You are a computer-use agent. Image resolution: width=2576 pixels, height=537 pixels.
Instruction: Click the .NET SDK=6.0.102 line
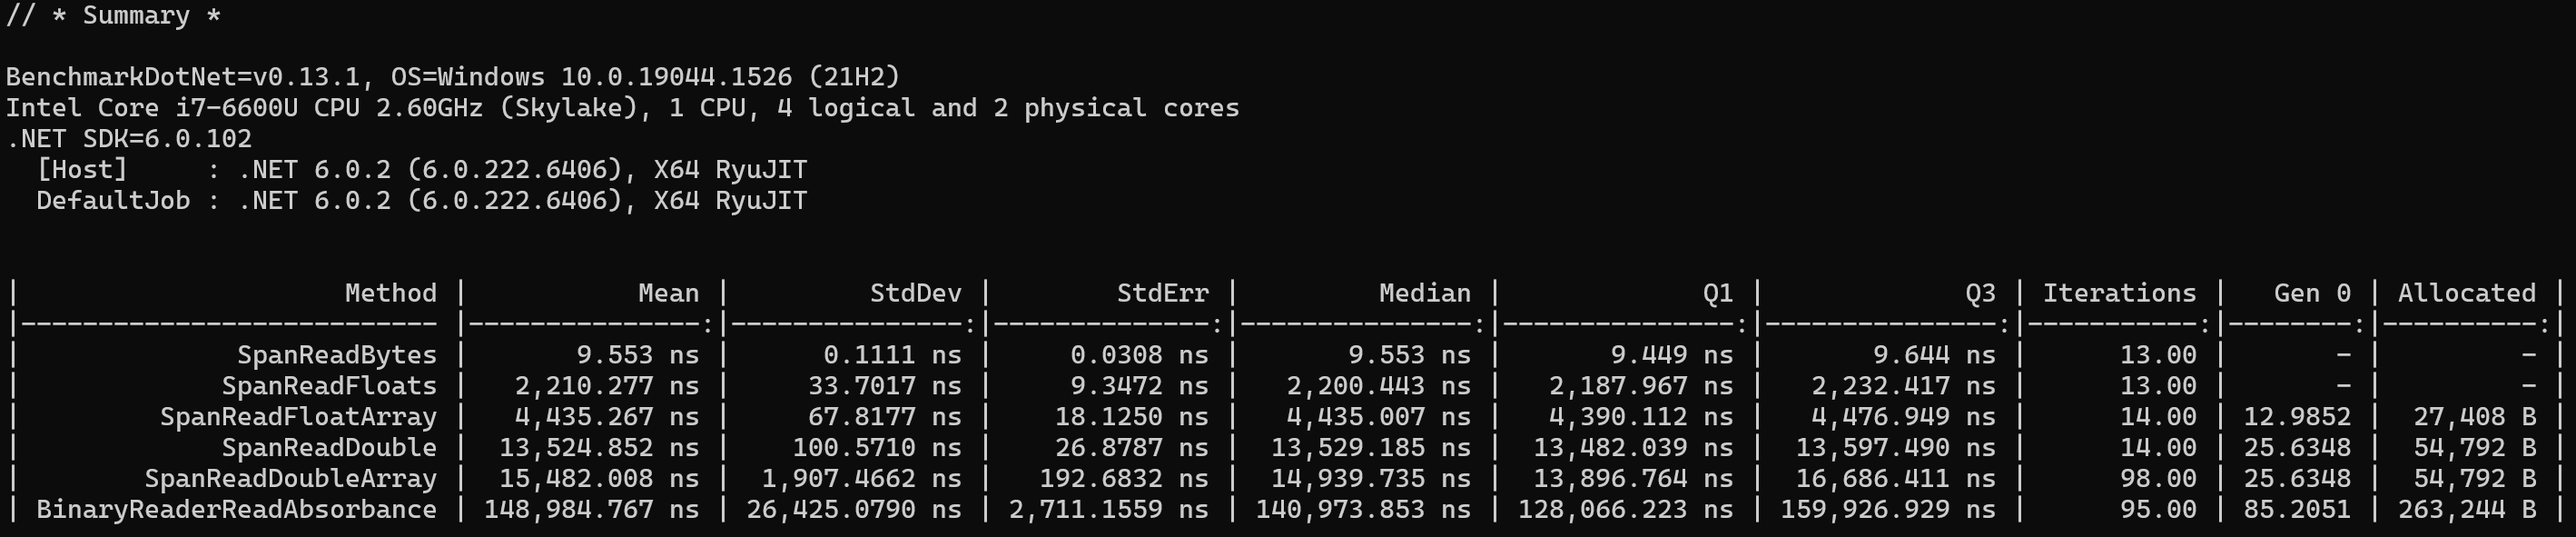[x=129, y=139]
